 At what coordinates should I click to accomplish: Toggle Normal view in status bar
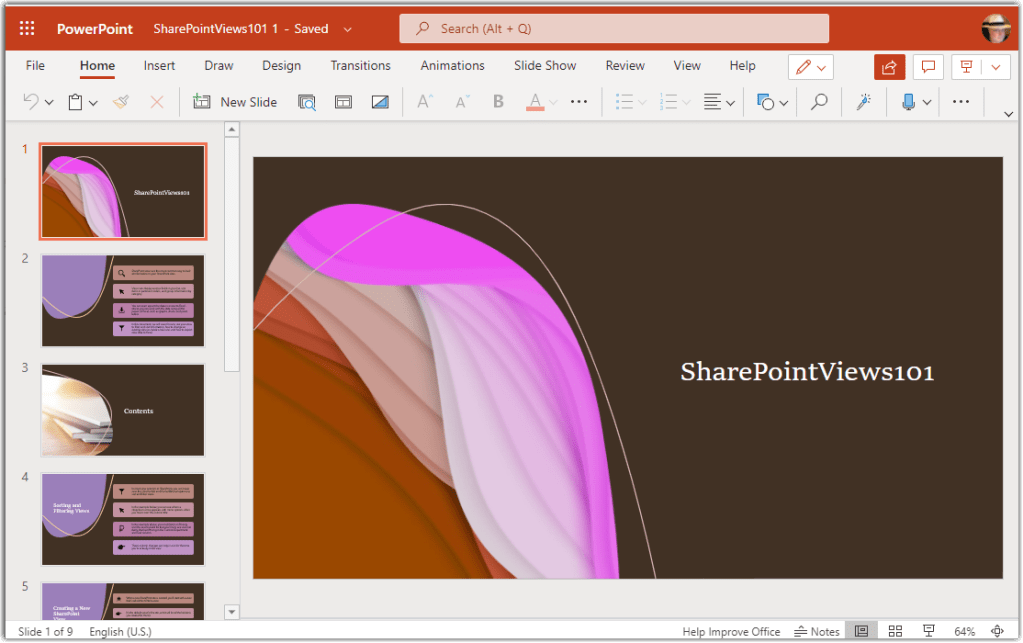pyautogui.click(x=861, y=631)
